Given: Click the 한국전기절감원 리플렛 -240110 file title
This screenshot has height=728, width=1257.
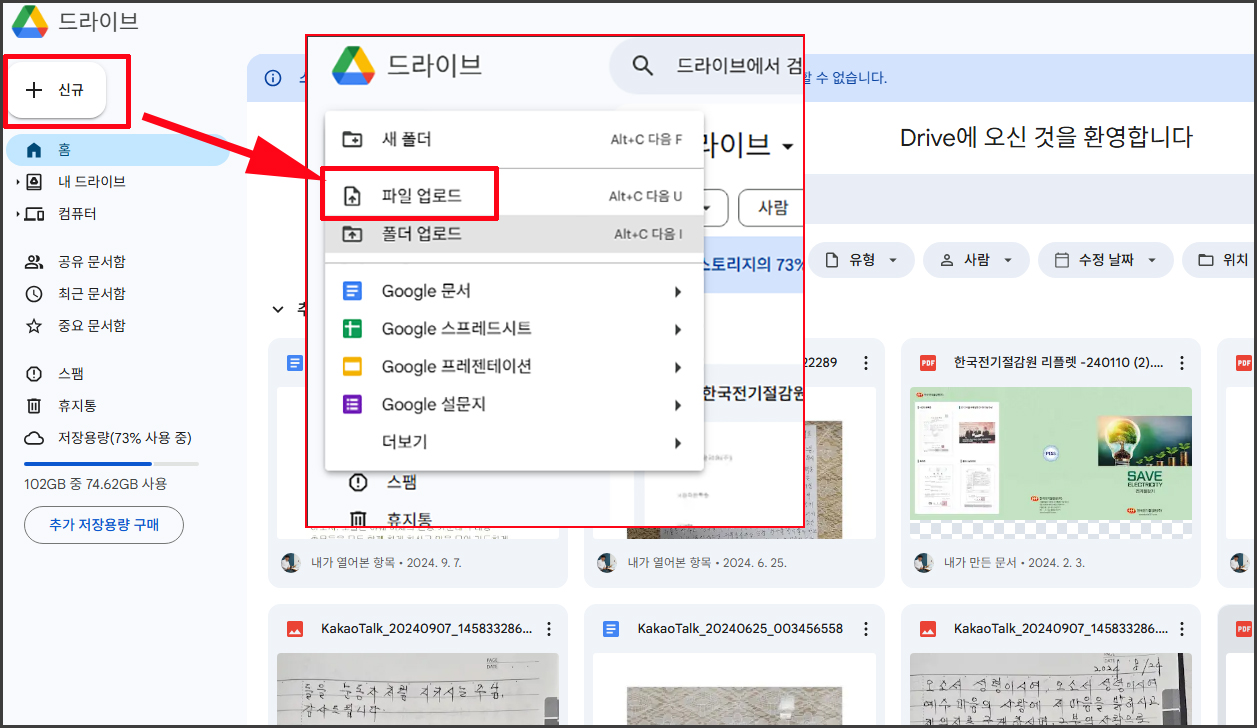Looking at the screenshot, I should click(x=1059, y=363).
